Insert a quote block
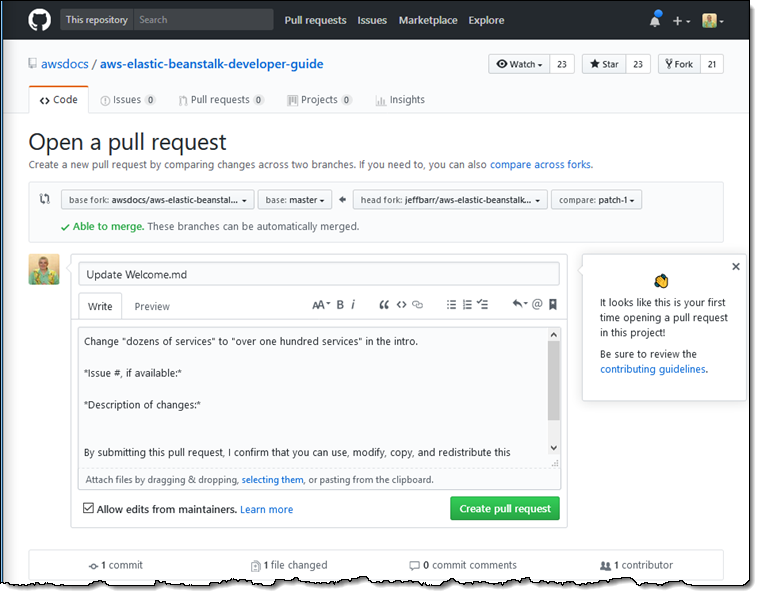760x596 pixels. [383, 305]
